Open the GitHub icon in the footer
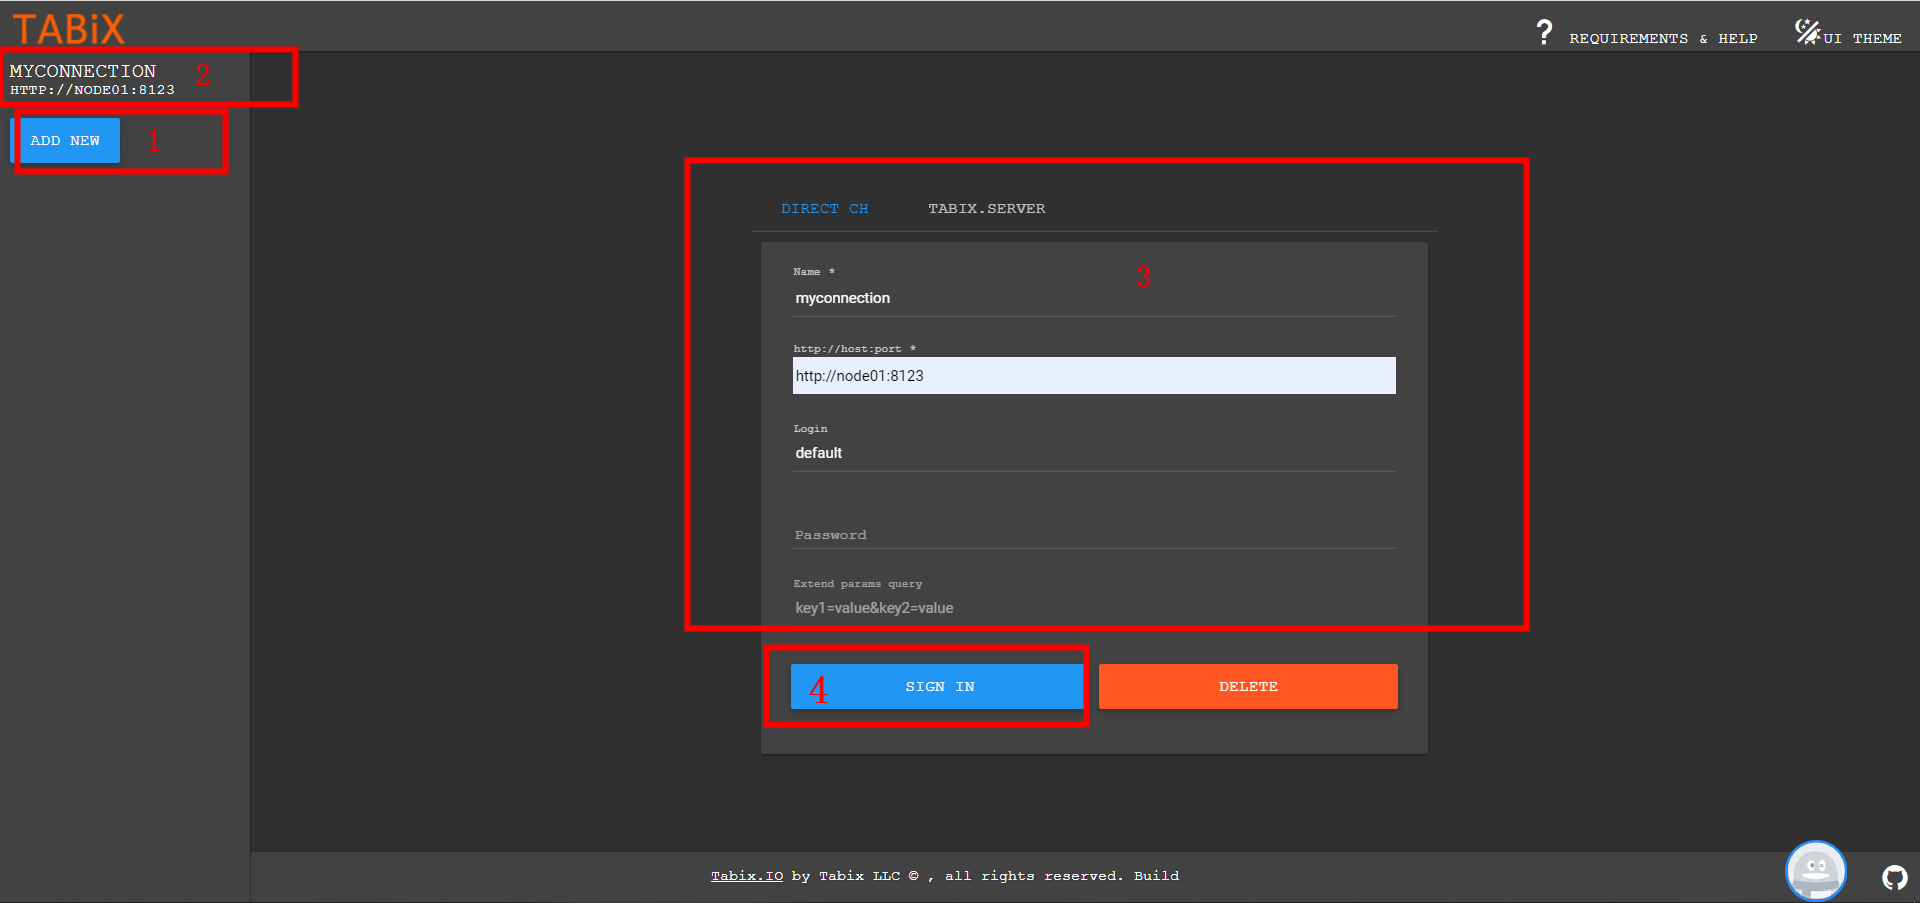Viewport: 1920px width, 903px height. point(1895,877)
